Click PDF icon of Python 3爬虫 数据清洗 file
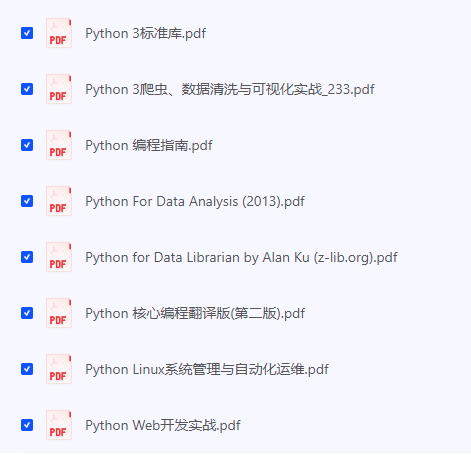Screen dimensions: 471x455 click(59, 89)
